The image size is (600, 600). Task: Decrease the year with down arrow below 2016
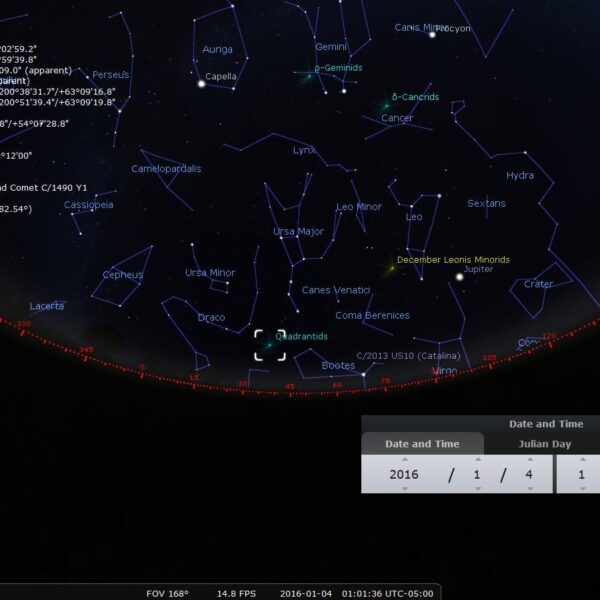(404, 489)
